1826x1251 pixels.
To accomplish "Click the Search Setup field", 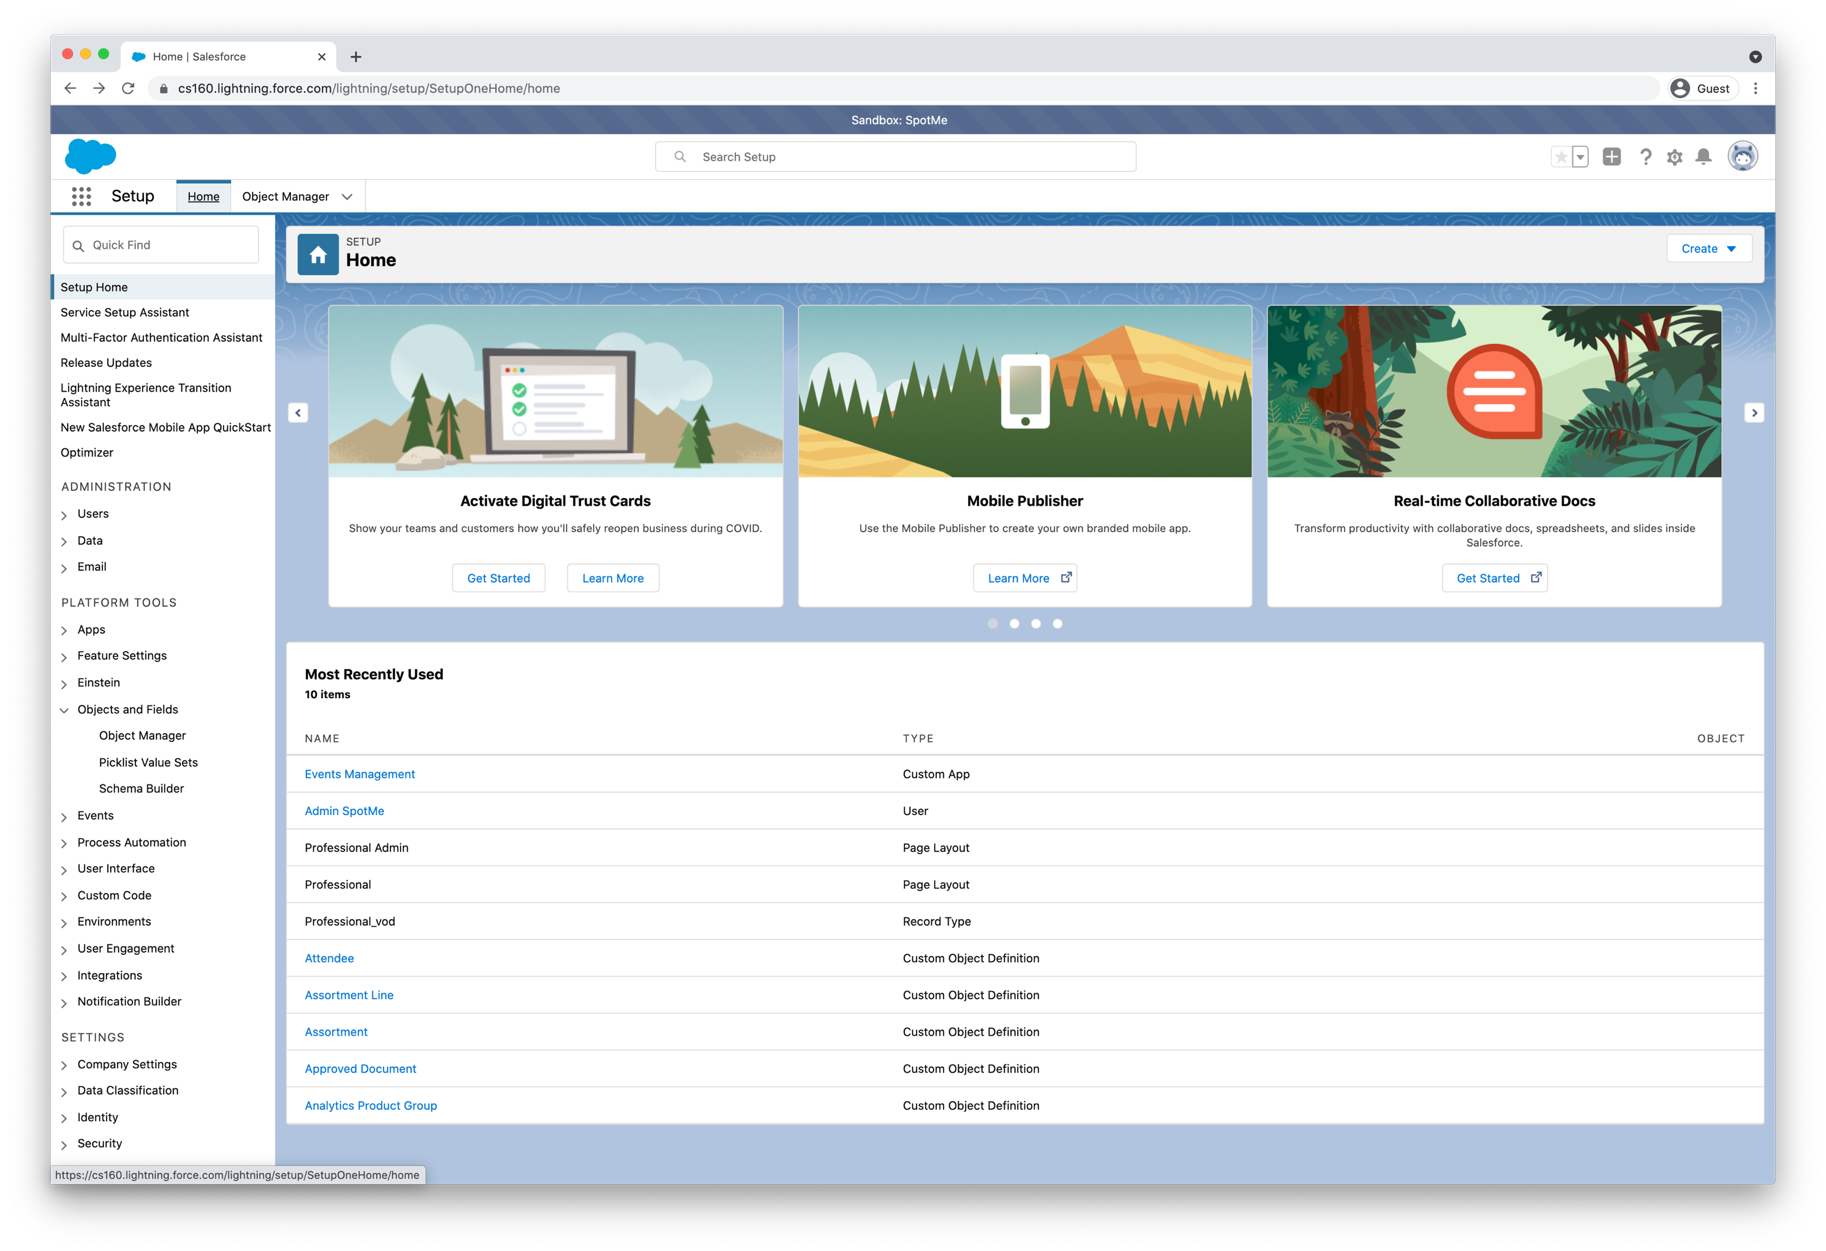I will (x=895, y=157).
